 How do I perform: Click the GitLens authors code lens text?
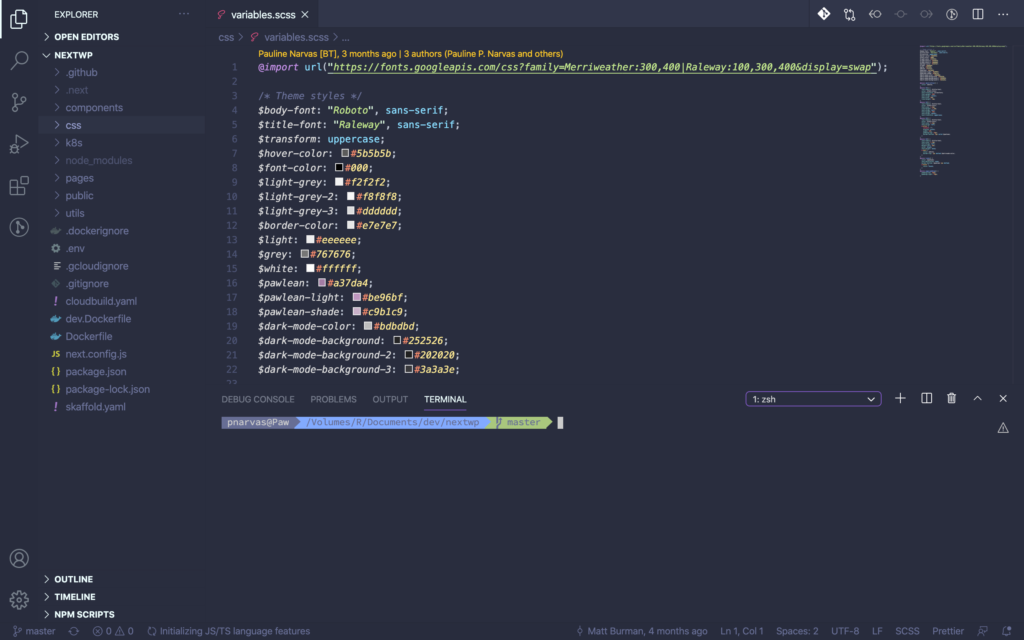click(410, 54)
